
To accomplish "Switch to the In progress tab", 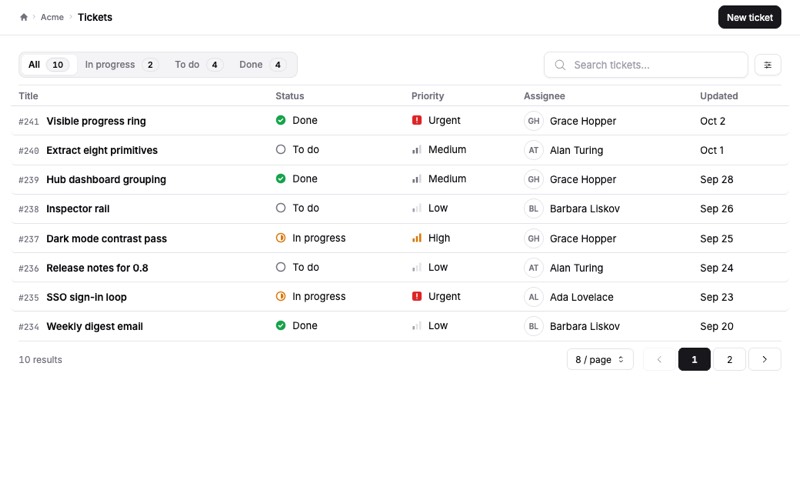I will point(121,65).
